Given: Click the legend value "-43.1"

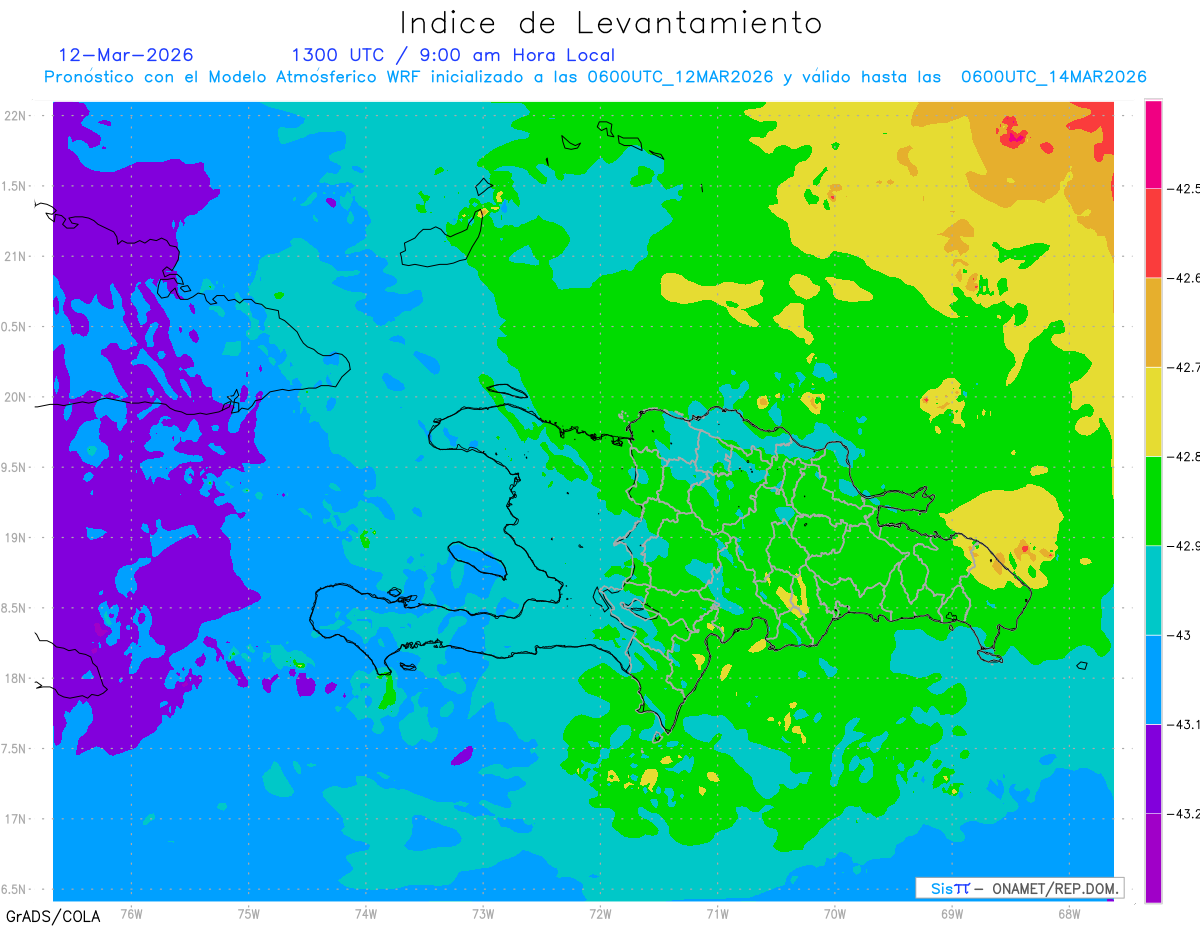Looking at the screenshot, I should coord(1184,724).
